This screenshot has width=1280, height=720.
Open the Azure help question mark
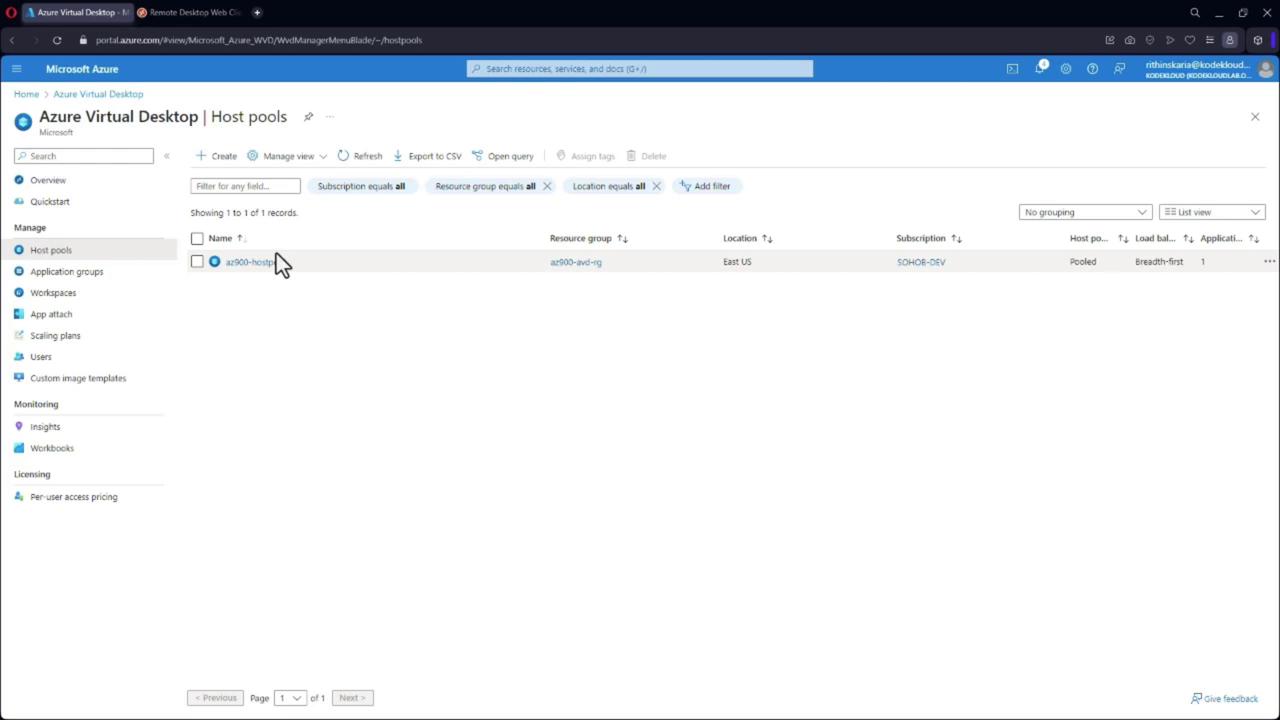(1092, 69)
